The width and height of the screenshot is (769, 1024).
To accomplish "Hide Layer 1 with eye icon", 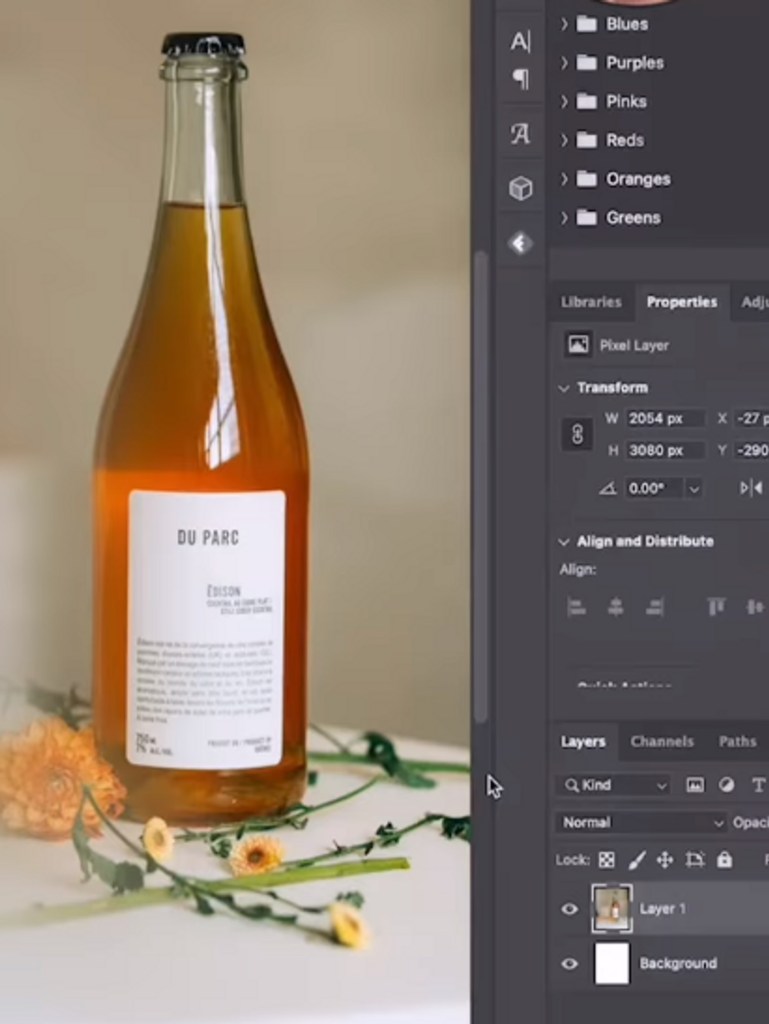I will coord(569,909).
